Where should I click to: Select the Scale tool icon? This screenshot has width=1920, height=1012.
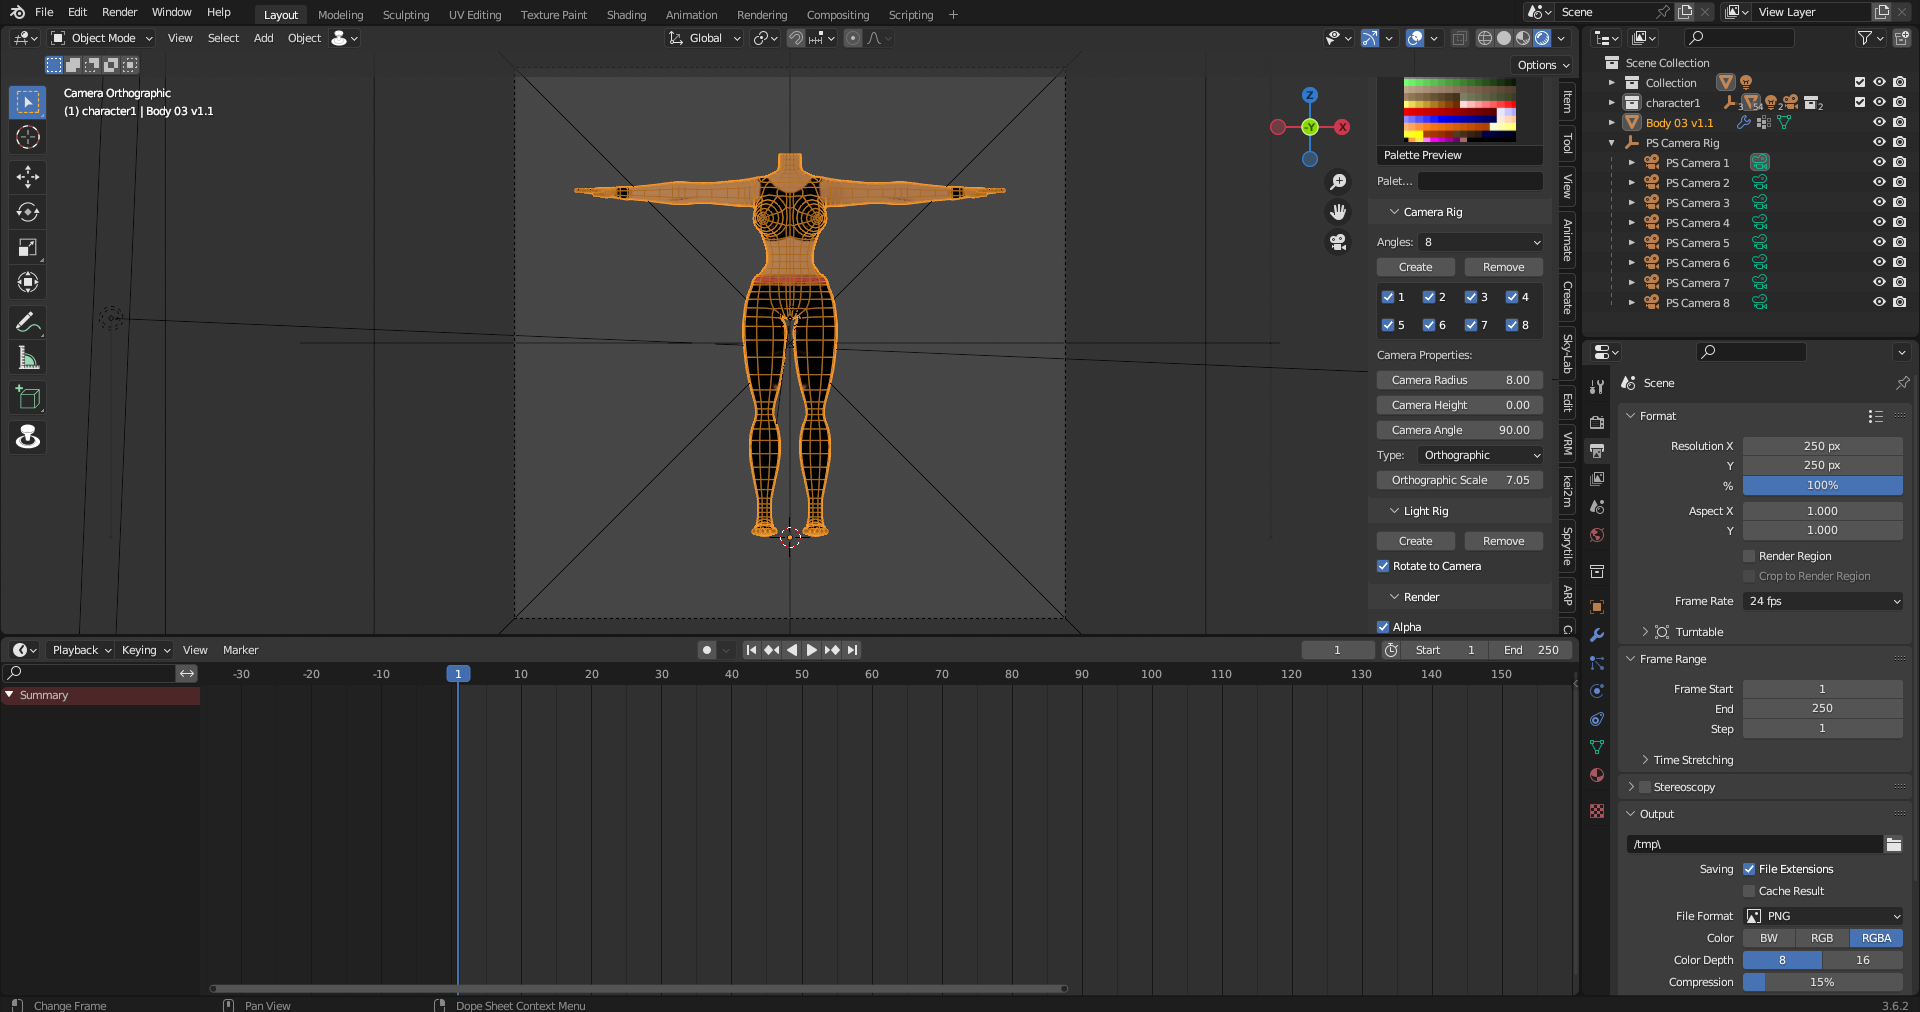click(x=28, y=248)
